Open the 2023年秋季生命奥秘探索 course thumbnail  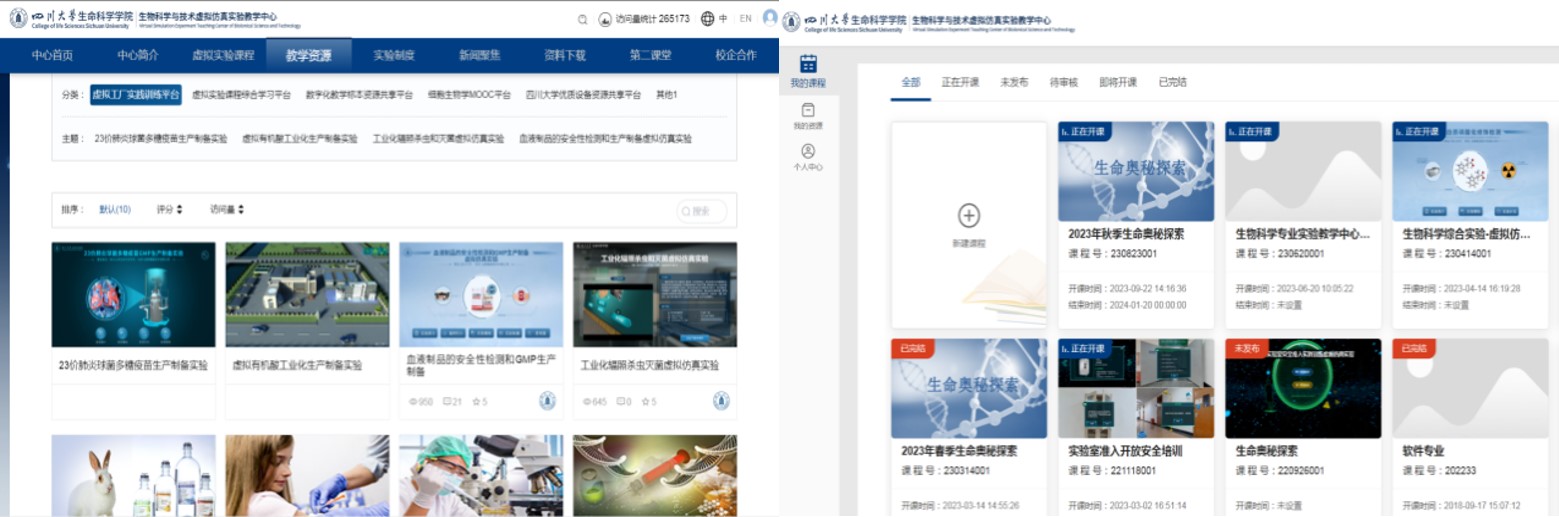click(1136, 172)
